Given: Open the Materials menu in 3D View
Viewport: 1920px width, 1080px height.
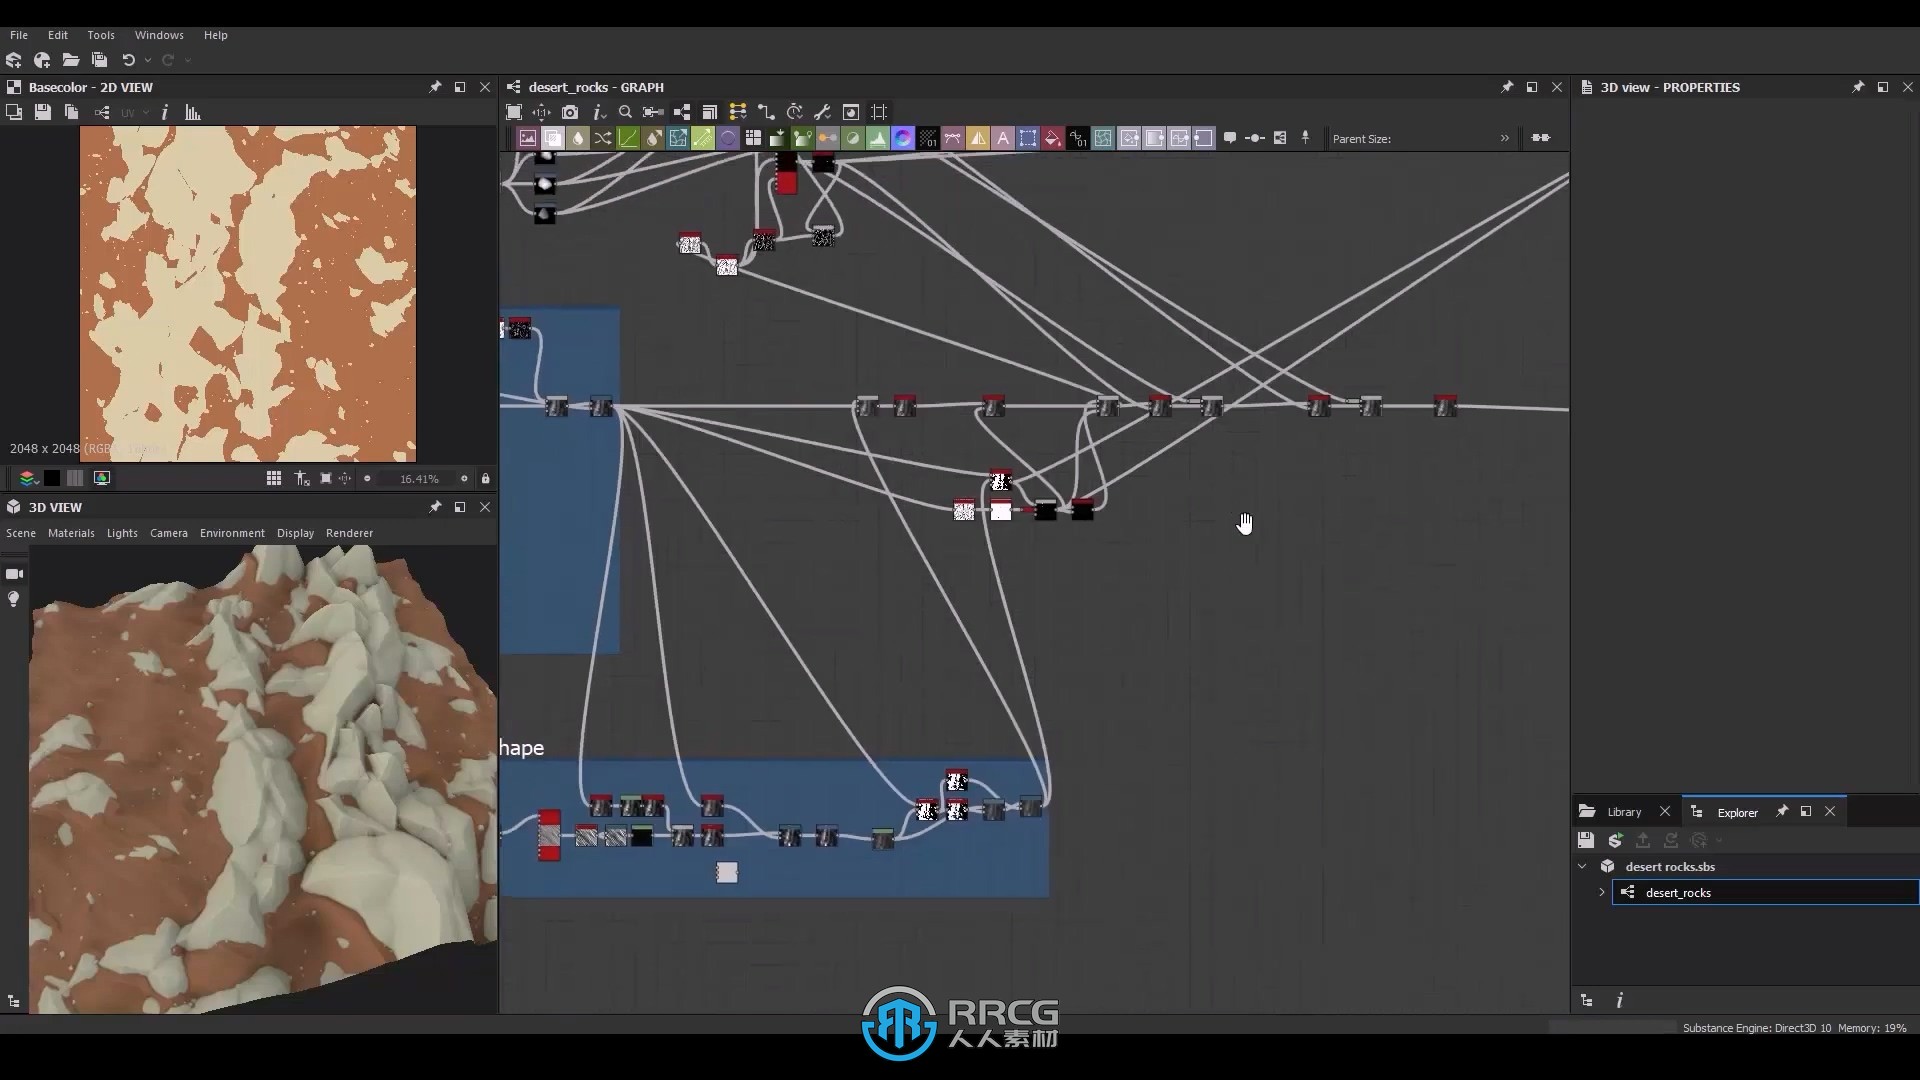Looking at the screenshot, I should pos(71,533).
